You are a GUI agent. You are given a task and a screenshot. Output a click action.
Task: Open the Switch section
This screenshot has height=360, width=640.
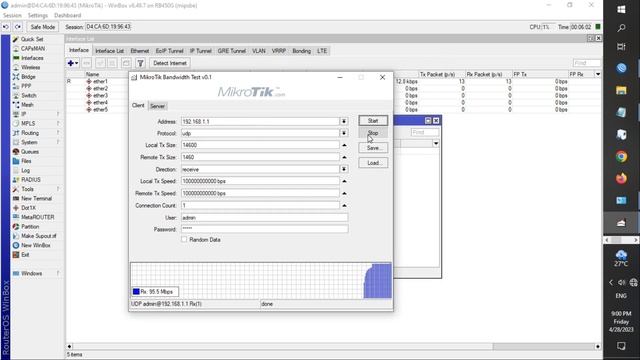(28, 96)
